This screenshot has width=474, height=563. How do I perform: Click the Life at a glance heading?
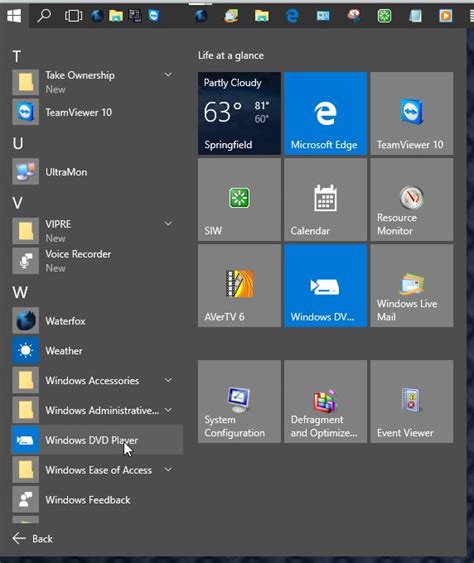[231, 55]
